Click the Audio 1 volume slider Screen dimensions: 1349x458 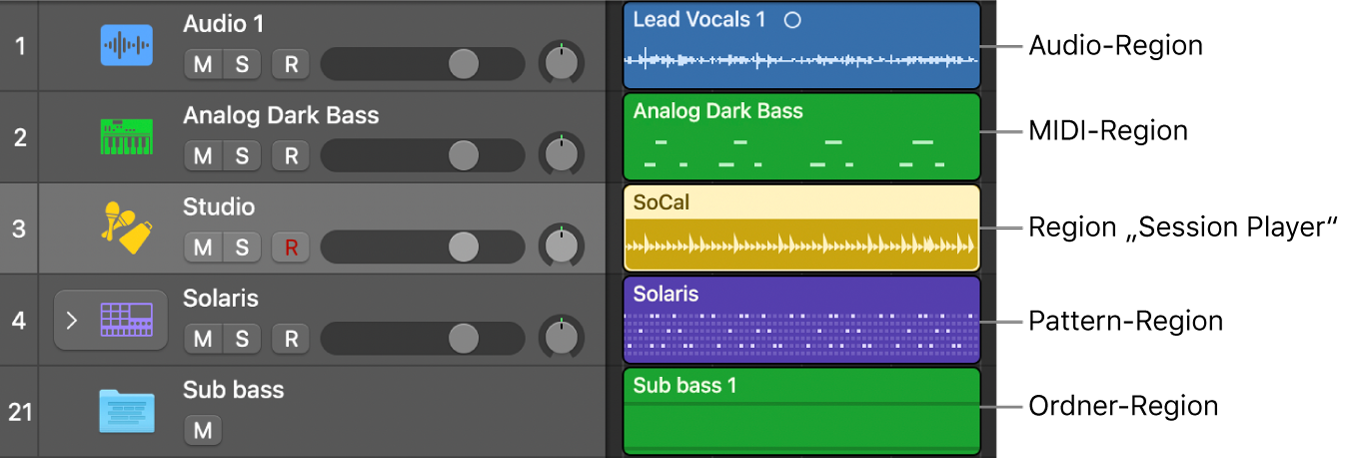click(422, 65)
